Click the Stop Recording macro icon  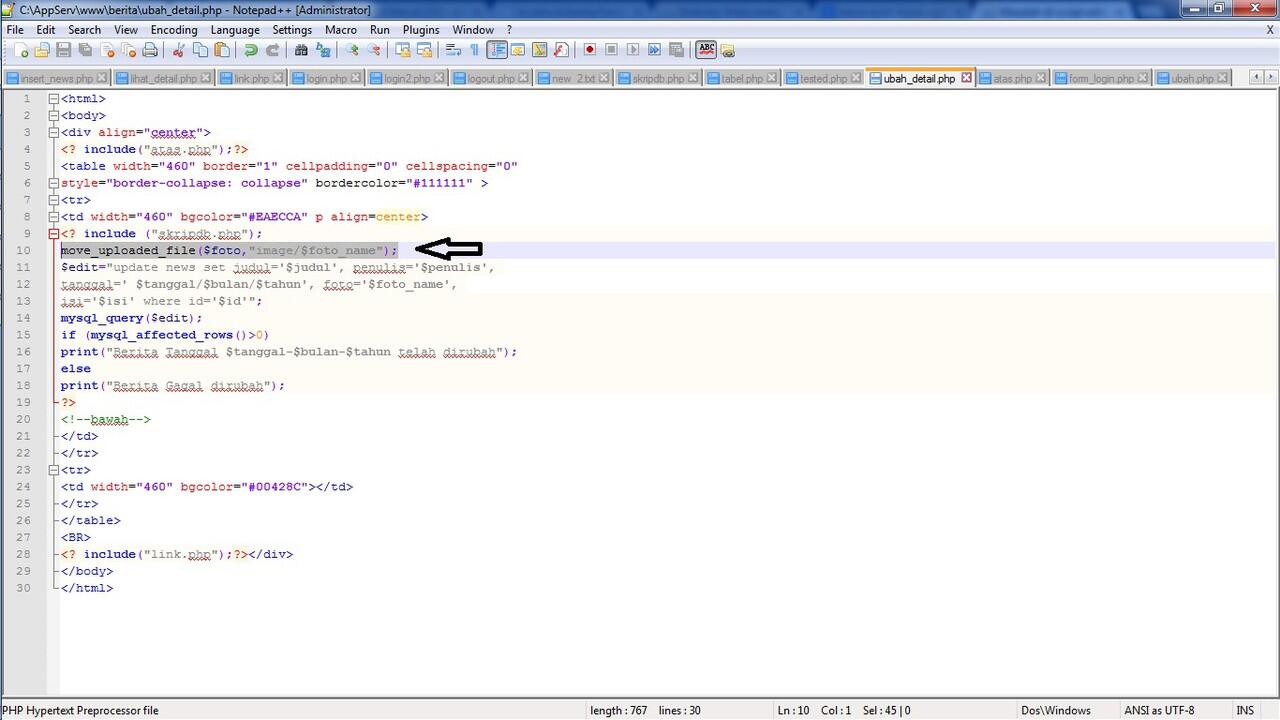point(611,50)
